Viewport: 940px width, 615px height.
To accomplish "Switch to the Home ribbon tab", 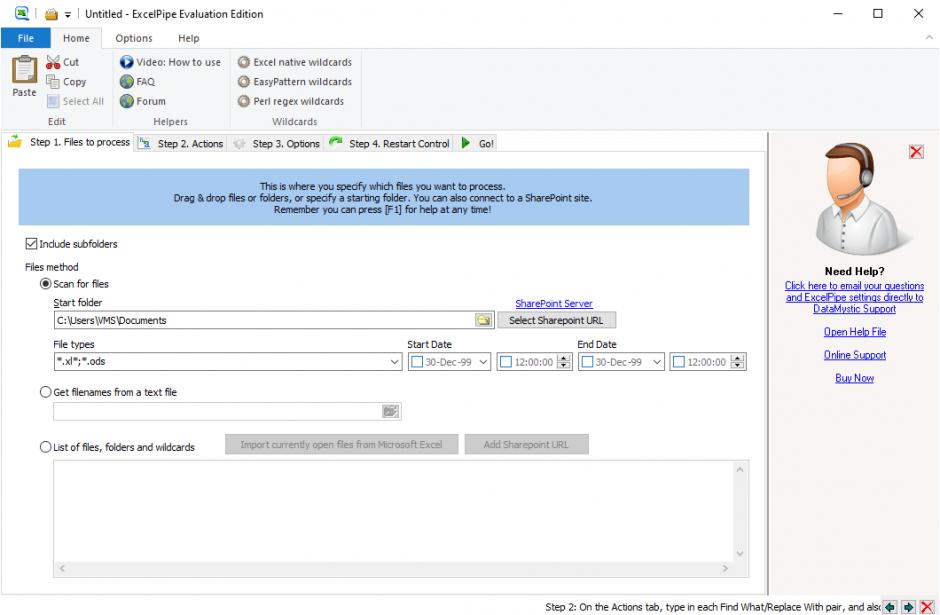I will pyautogui.click(x=76, y=38).
